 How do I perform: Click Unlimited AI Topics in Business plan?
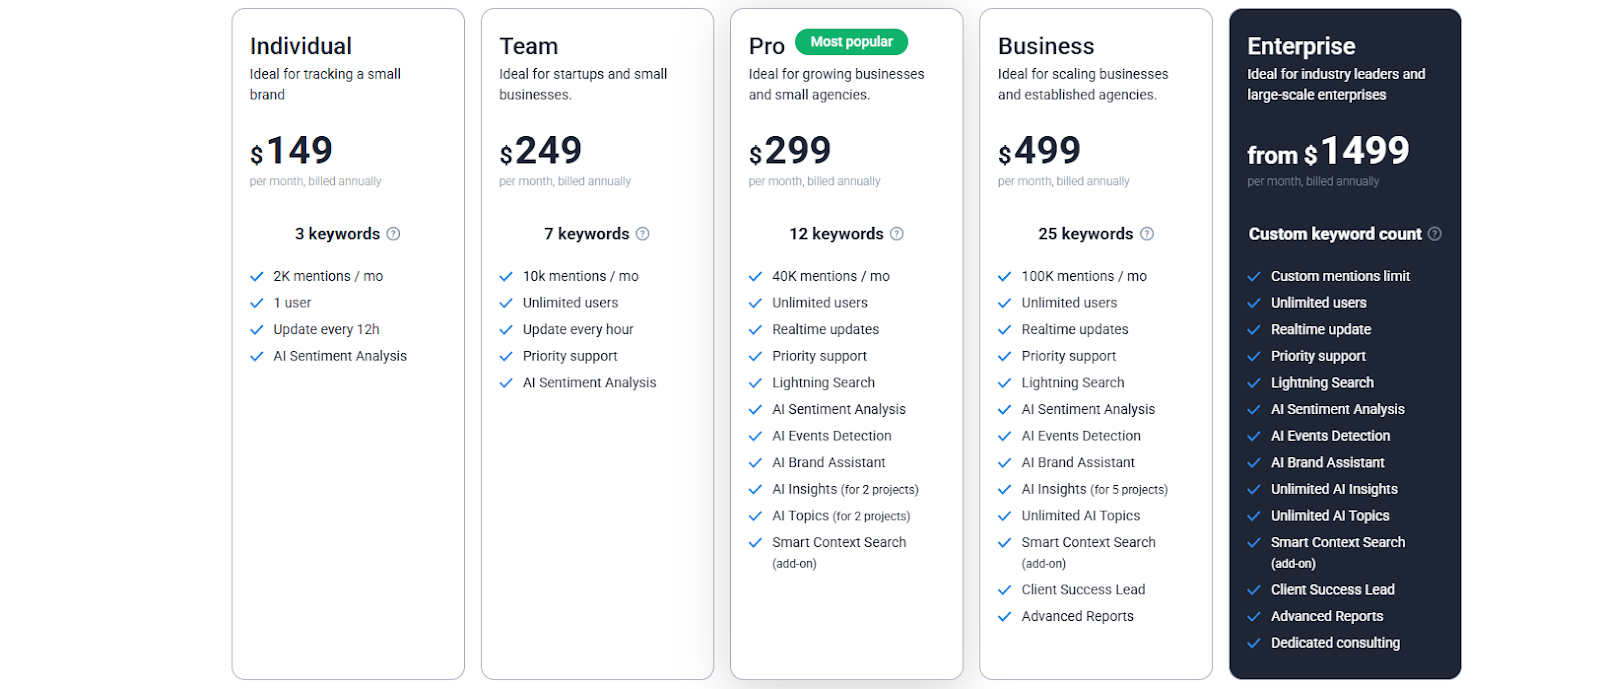pos(1081,516)
